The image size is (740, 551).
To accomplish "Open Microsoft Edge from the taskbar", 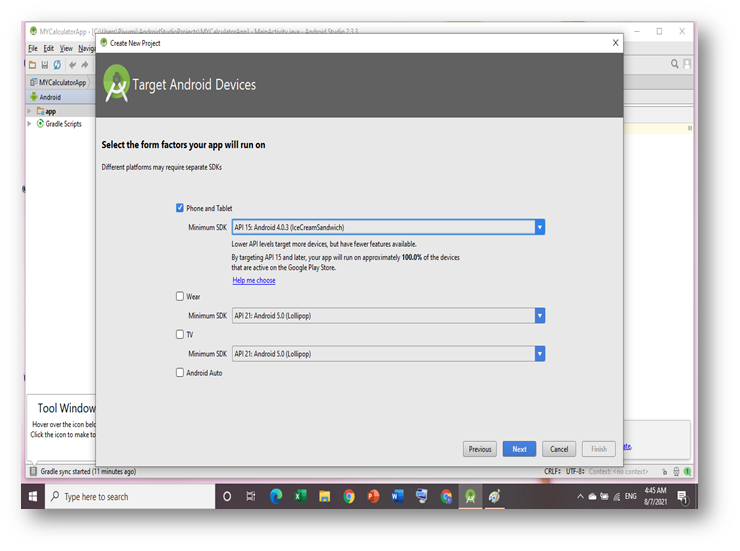I will coord(276,496).
